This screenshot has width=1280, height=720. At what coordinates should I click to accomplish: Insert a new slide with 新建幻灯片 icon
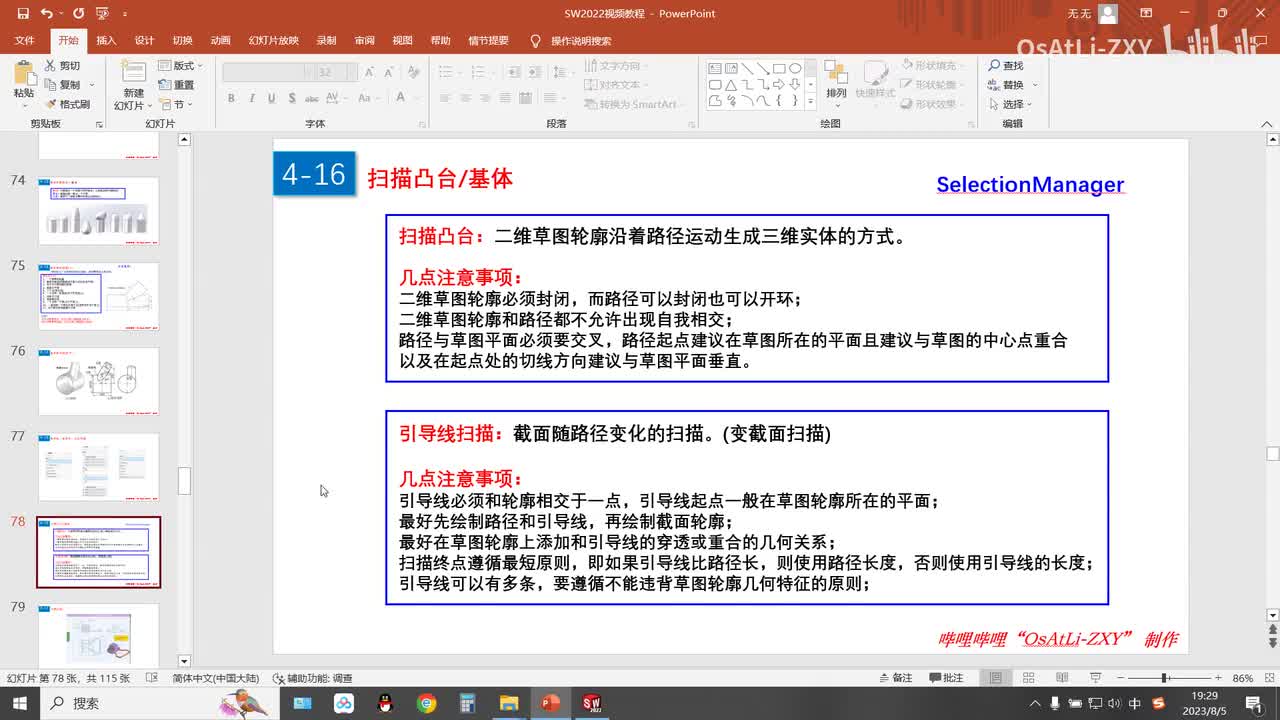click(134, 72)
